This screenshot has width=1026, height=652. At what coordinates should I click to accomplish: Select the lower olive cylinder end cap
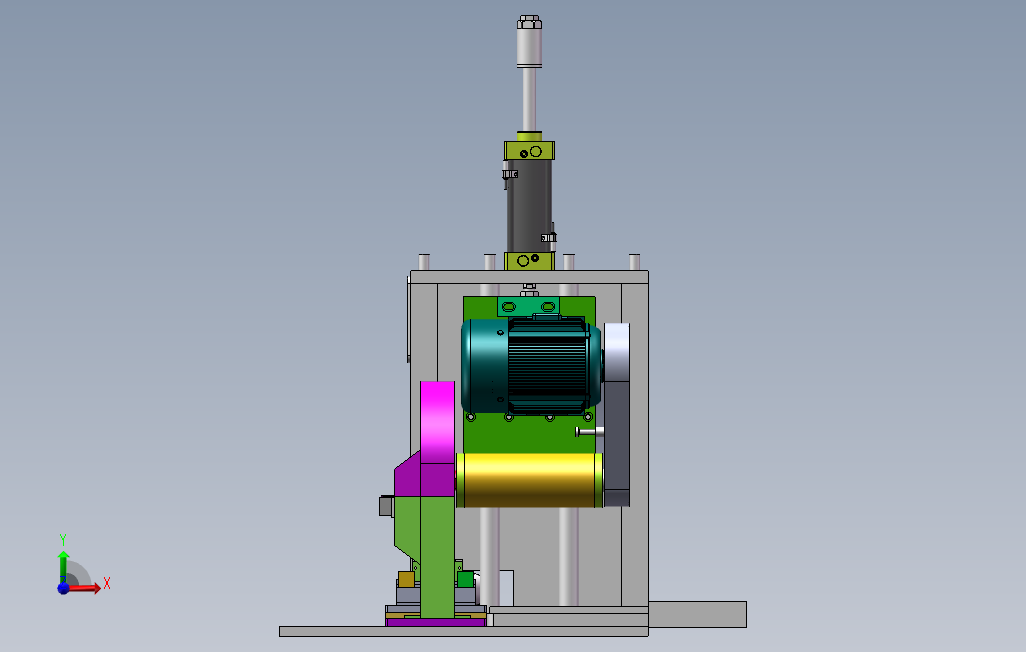pos(529,261)
